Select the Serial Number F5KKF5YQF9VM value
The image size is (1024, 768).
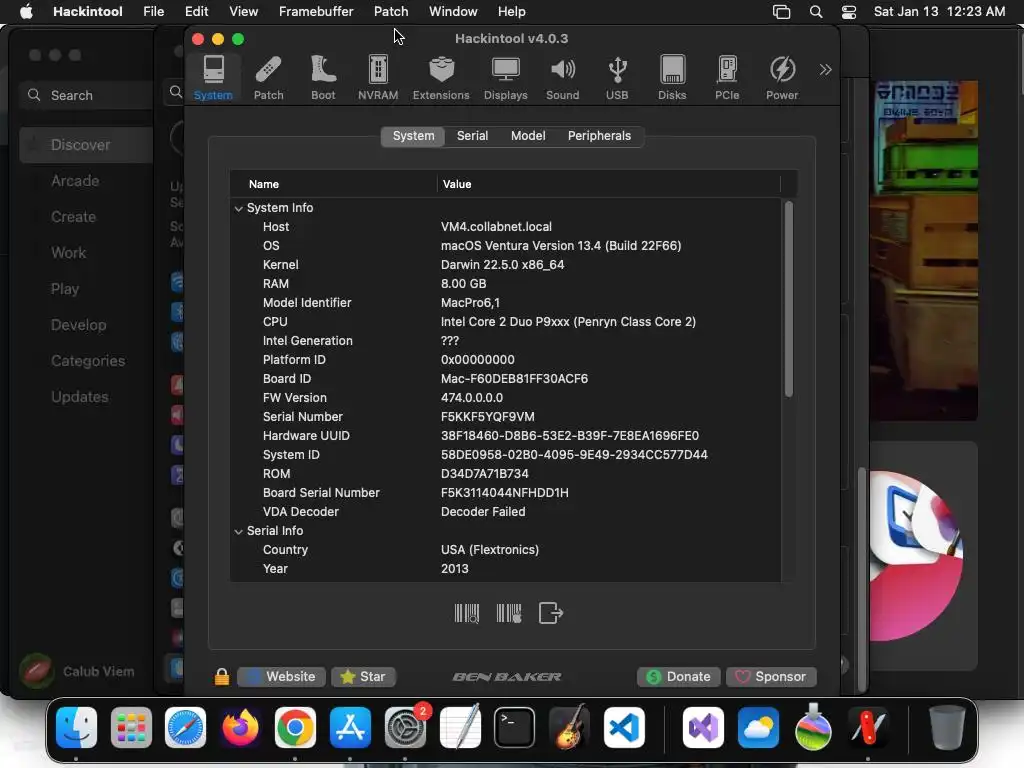(x=488, y=417)
